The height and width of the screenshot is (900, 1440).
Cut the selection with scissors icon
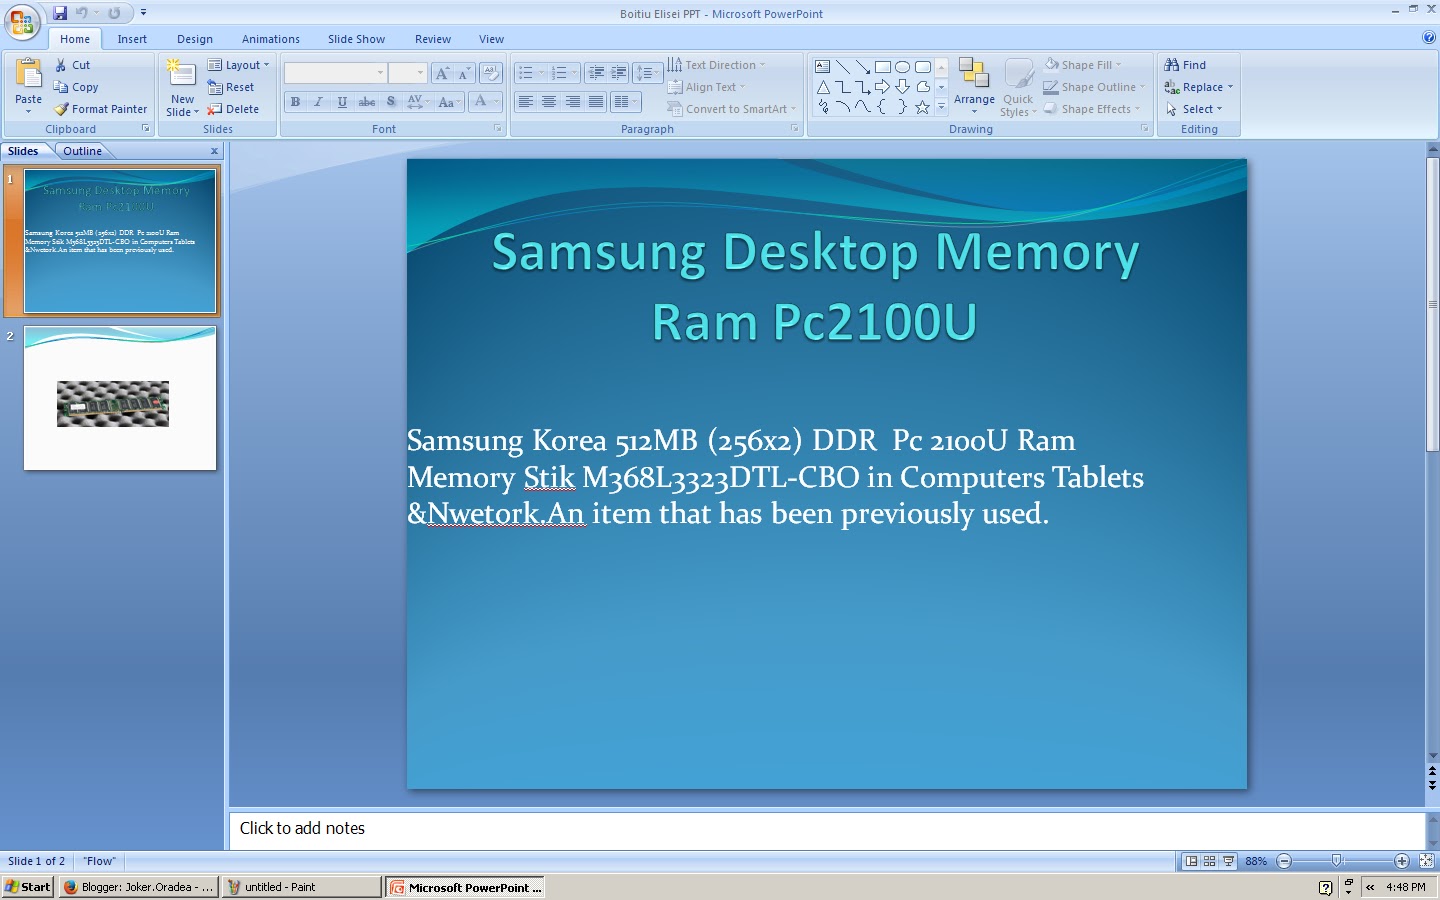72,65
